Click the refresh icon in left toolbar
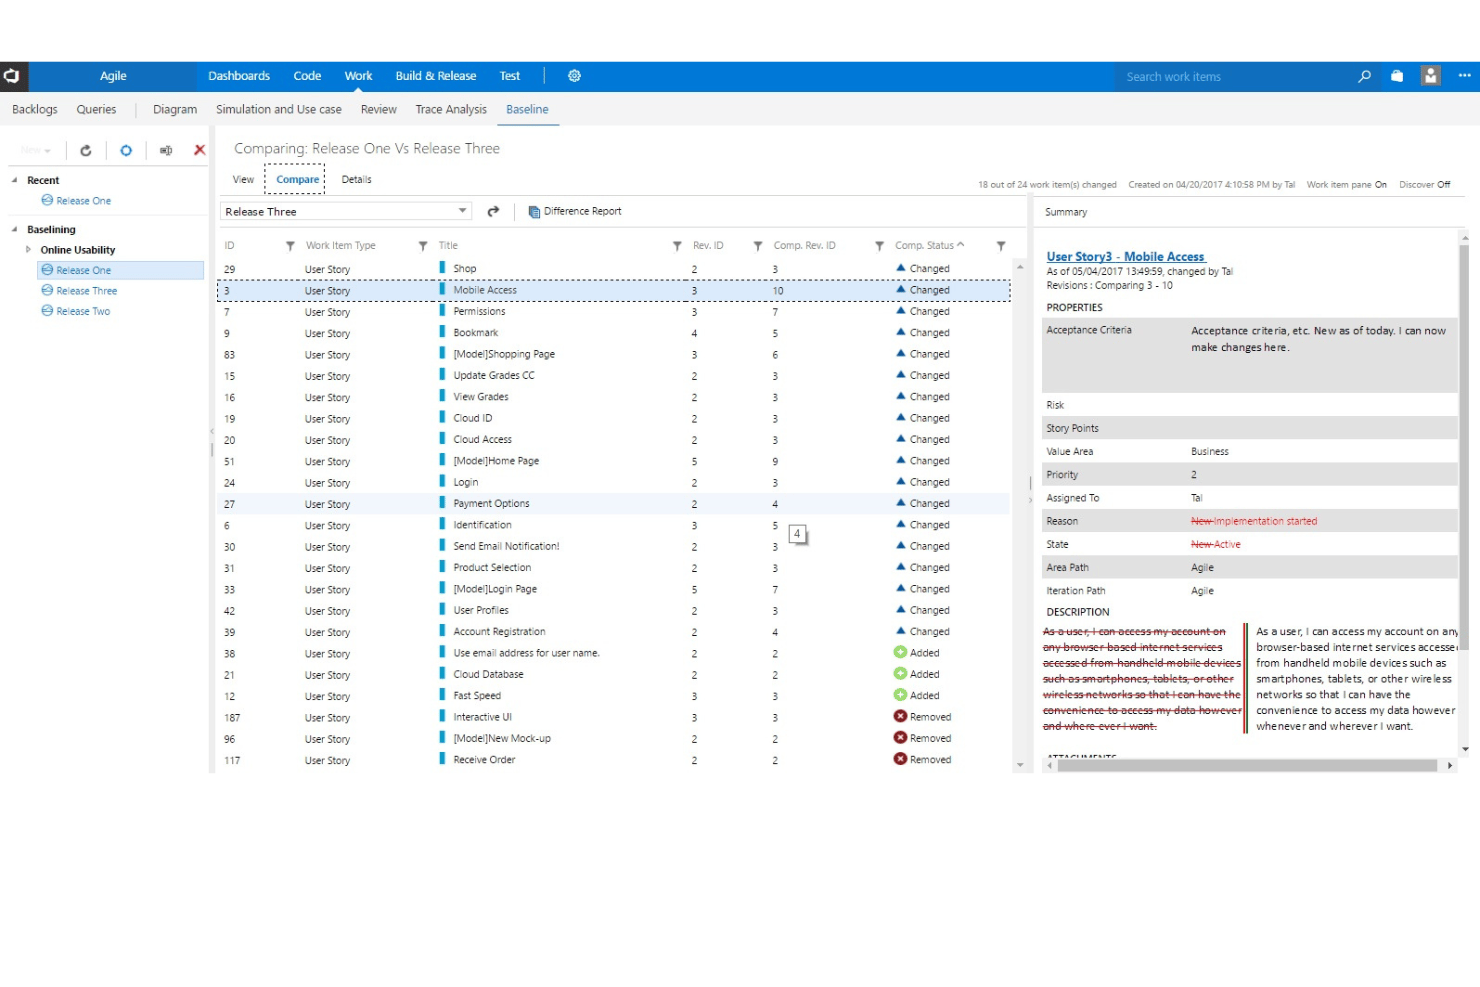1480x987 pixels. pos(86,150)
